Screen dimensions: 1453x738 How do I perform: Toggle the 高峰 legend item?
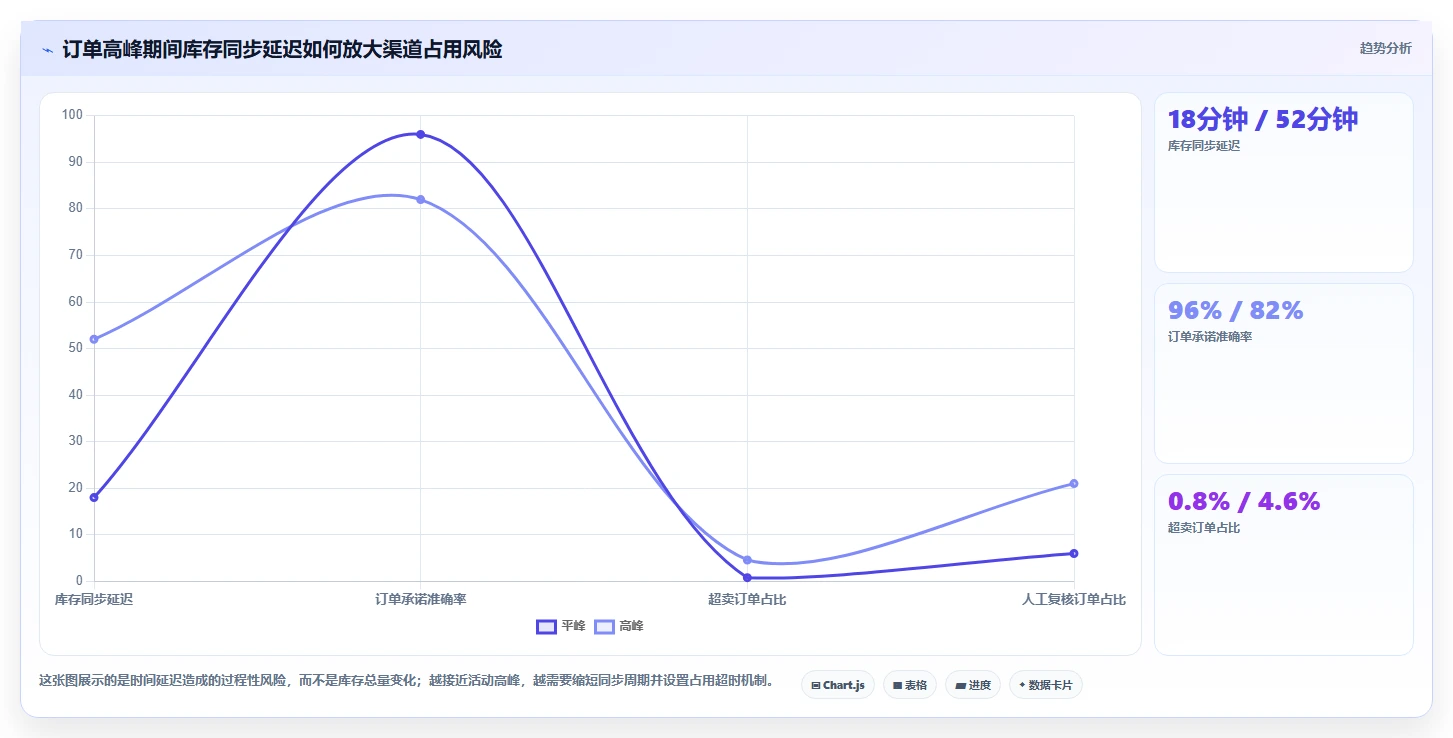pyautogui.click(x=619, y=626)
